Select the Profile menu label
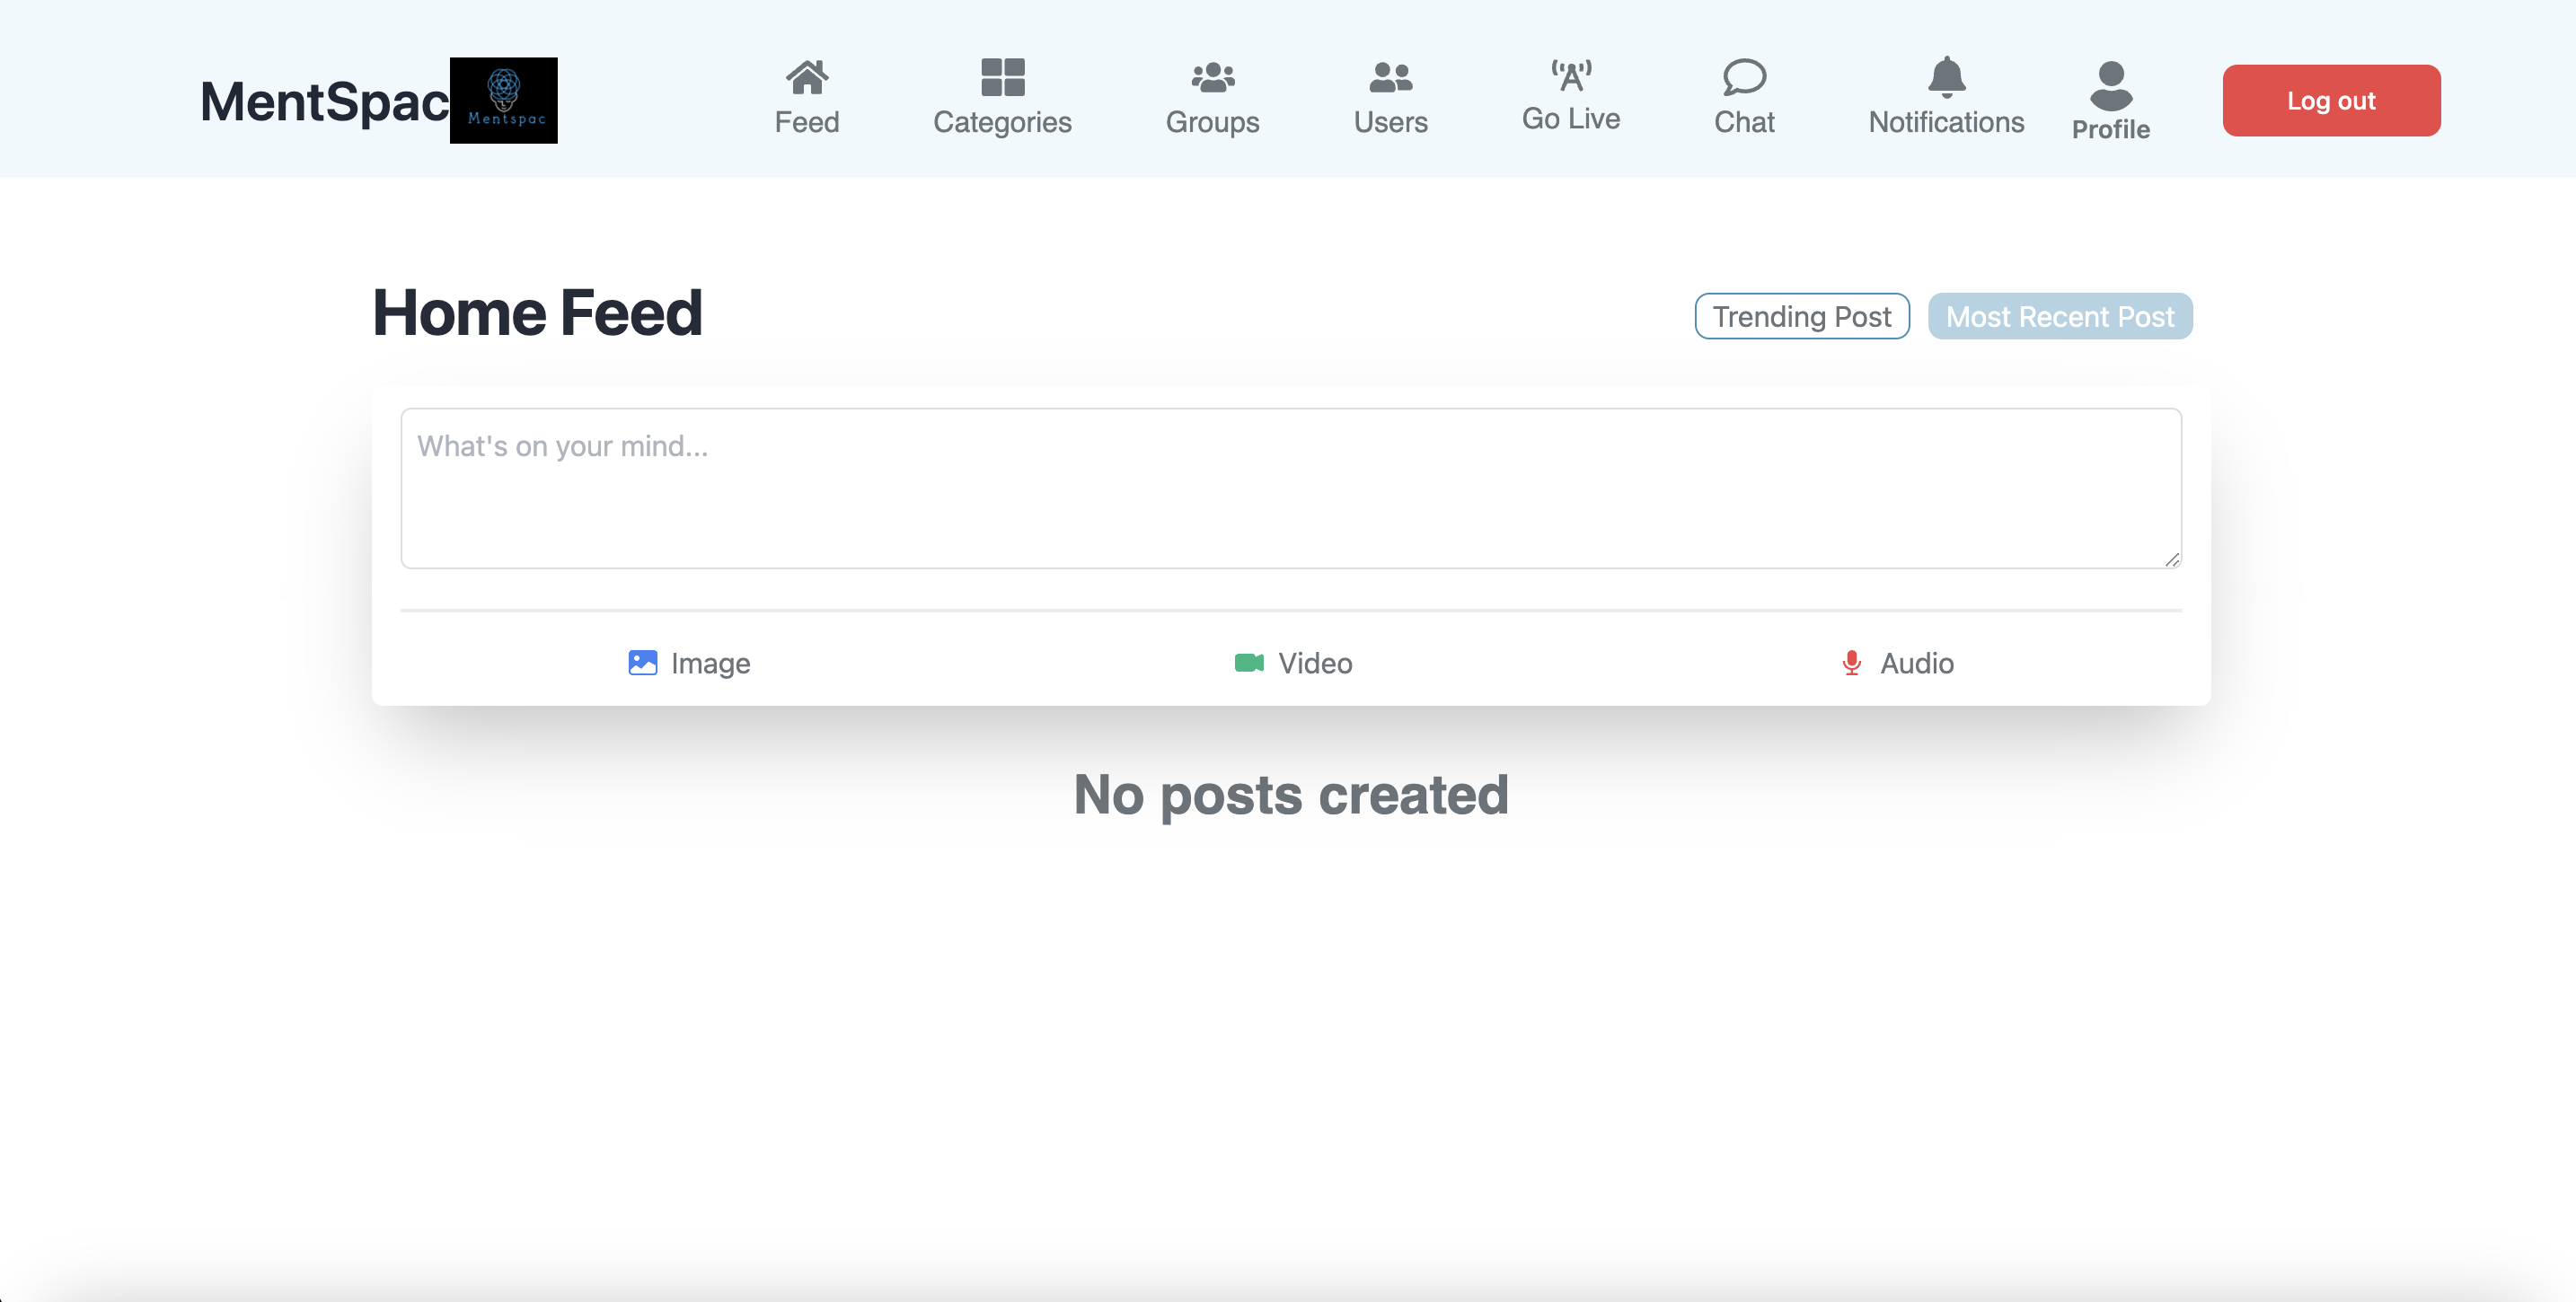Viewport: 2576px width, 1302px height. pos(2110,129)
